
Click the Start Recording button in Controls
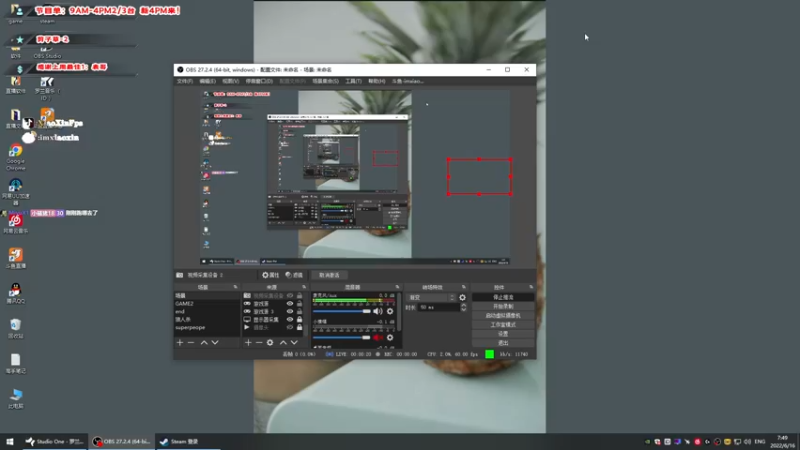click(503, 306)
